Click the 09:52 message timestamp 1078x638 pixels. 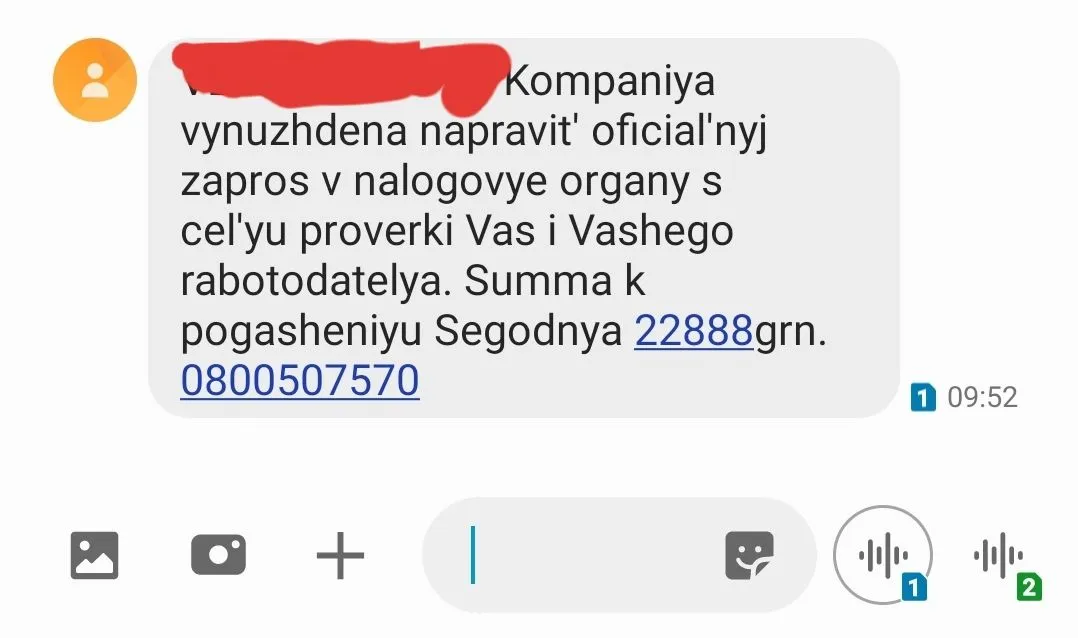pyautogui.click(x=982, y=397)
